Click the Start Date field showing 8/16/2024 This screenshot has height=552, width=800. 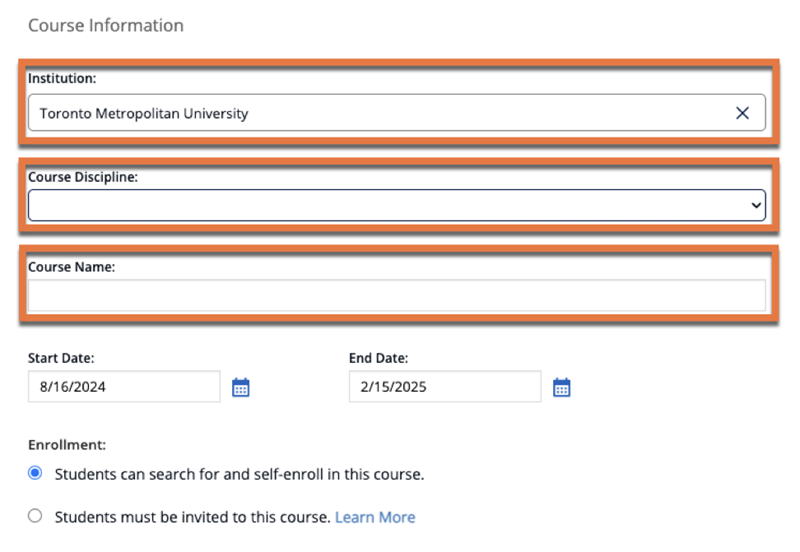coord(124,386)
